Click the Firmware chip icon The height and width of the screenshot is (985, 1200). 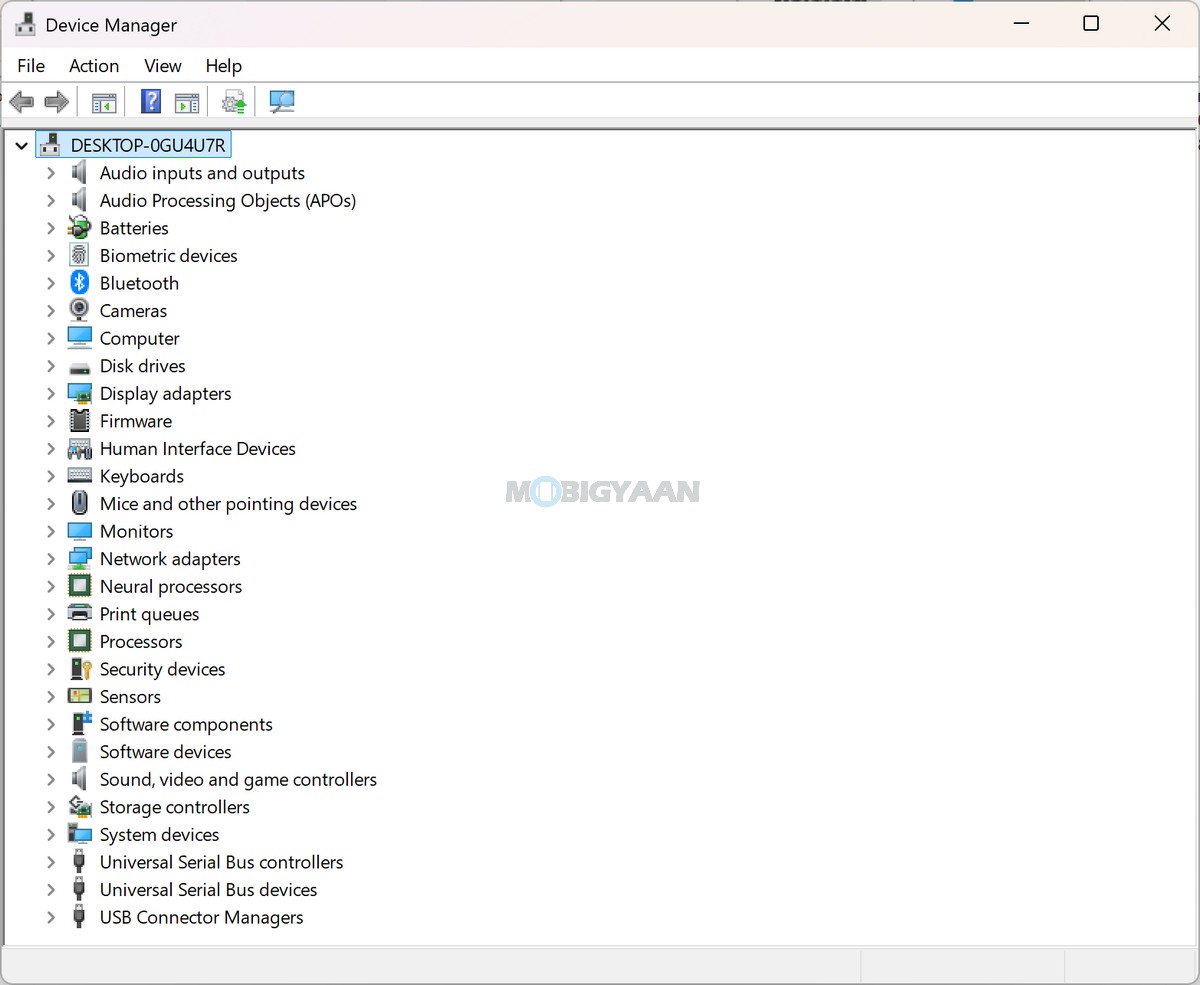(79, 421)
